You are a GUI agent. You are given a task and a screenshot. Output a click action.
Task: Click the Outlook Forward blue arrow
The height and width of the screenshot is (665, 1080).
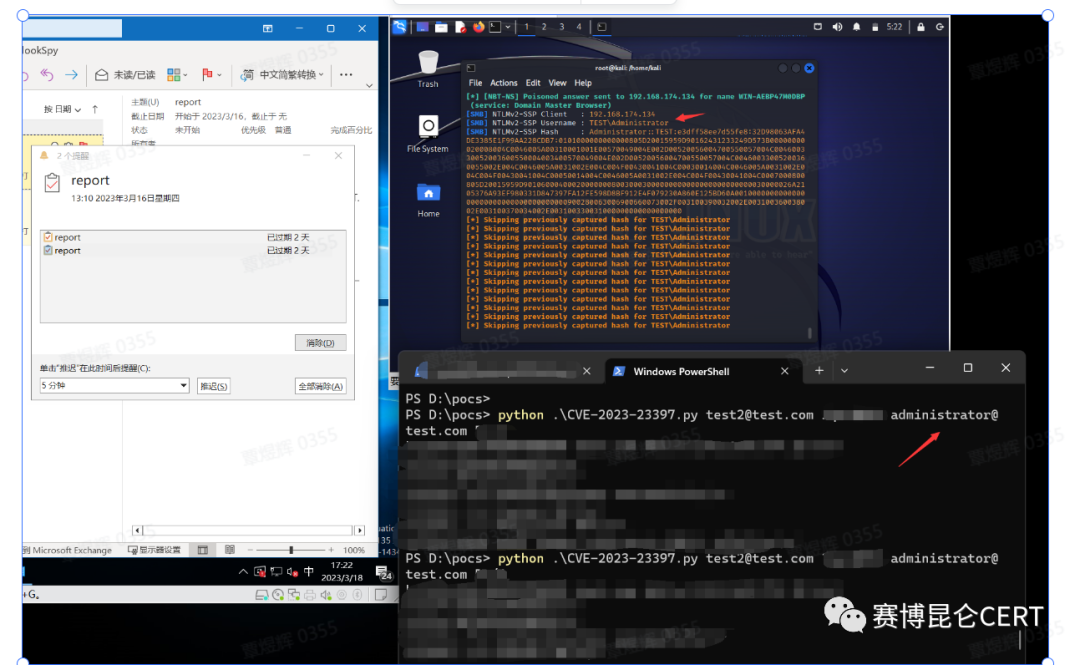(71, 74)
